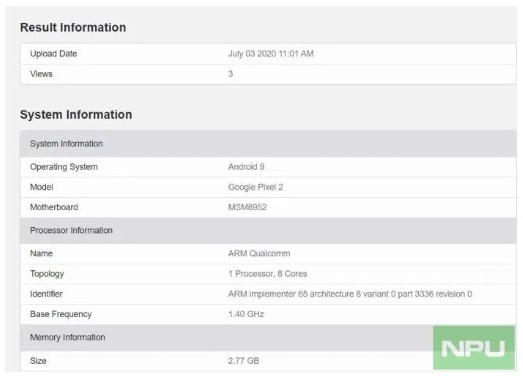Click the July 03 2020 upload date value
This screenshot has height=380, width=523.
click(x=271, y=54)
